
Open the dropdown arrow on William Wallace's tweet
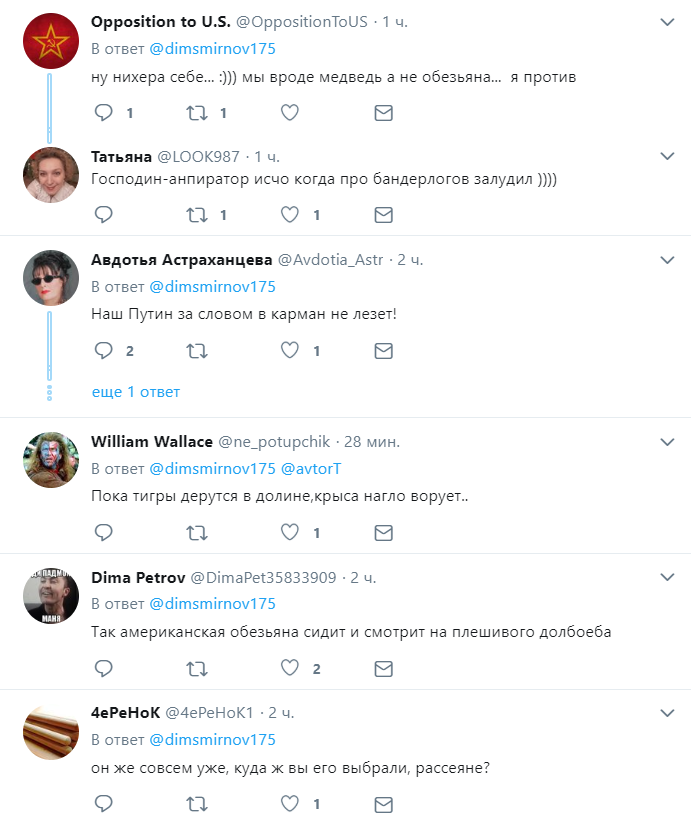tap(668, 441)
